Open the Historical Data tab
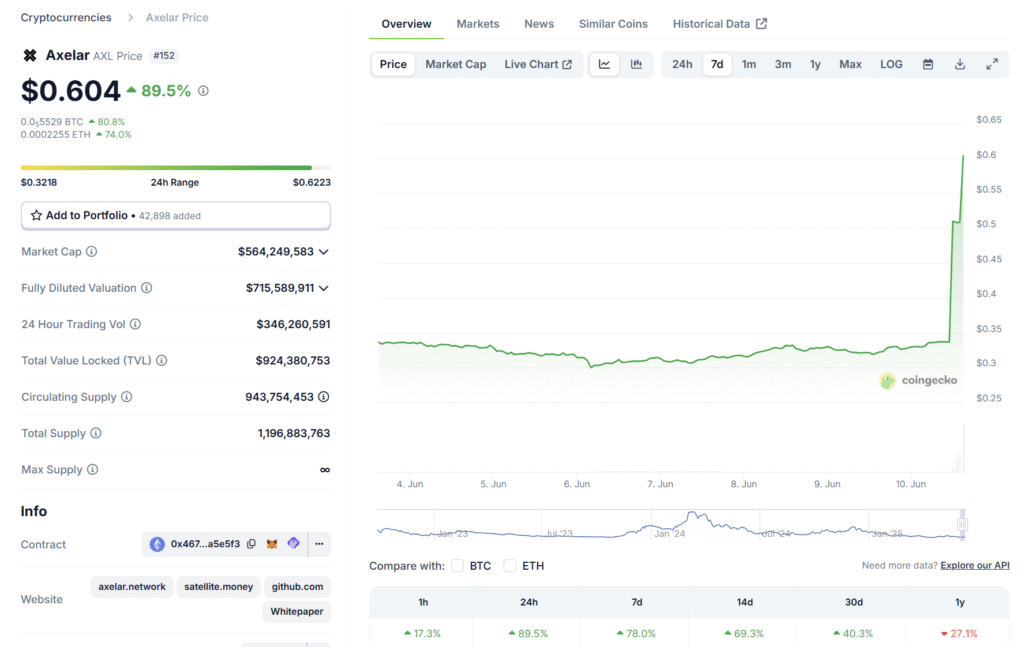This screenshot has height=647, width=1024. pos(719,24)
